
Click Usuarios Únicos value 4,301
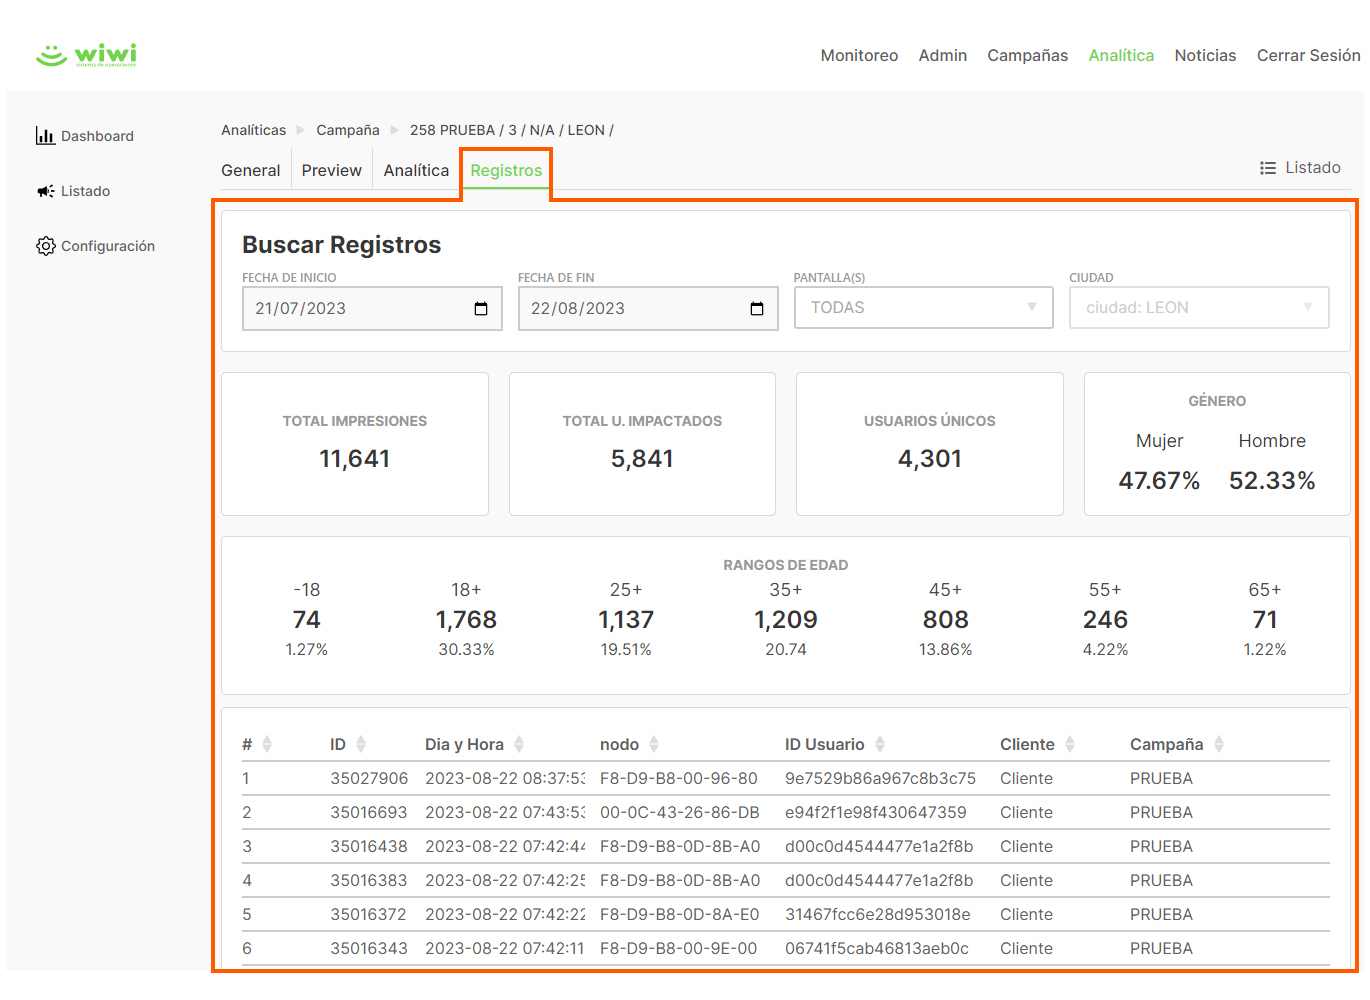[x=930, y=459]
